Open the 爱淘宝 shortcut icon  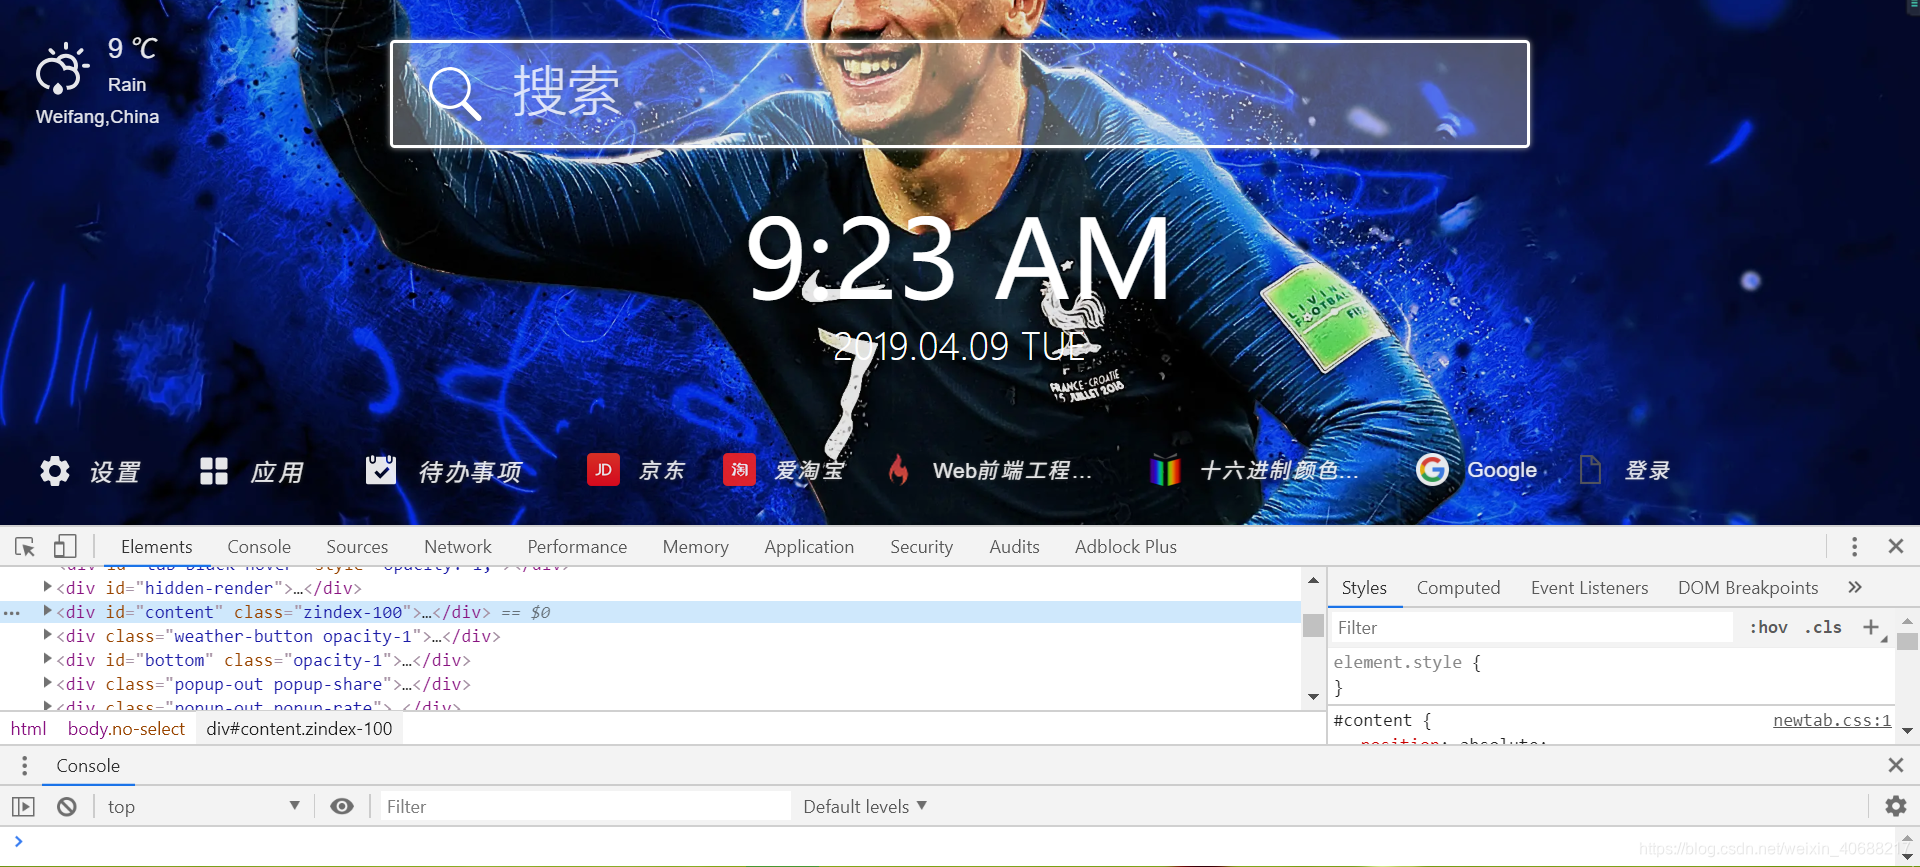(739, 470)
